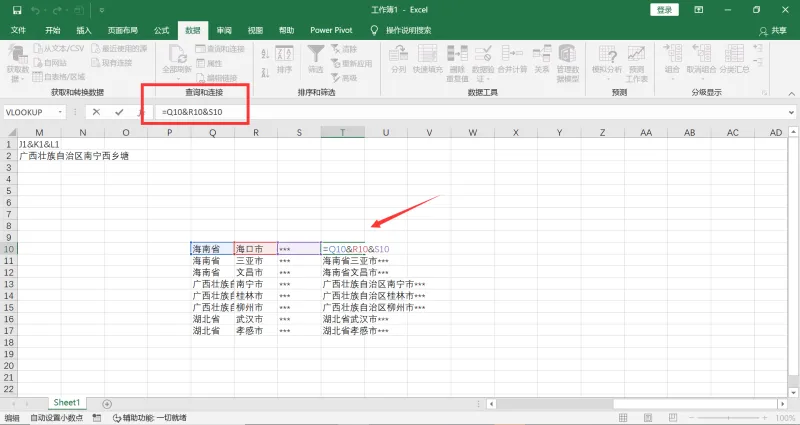This screenshot has width=800, height=425.
Task: Click the Undo arrow icon
Action: tap(35, 10)
